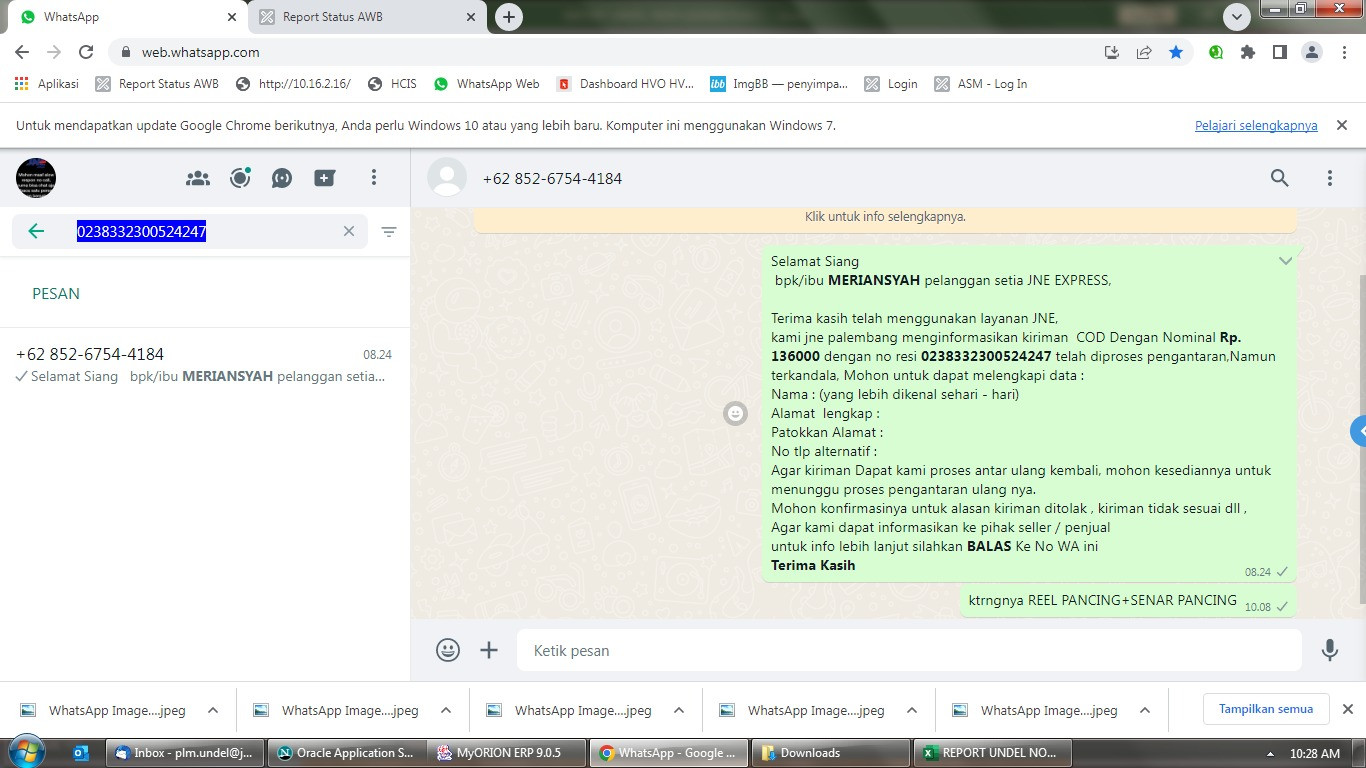1366x768 pixels.
Task: Reload the current page
Action: pyautogui.click(x=86, y=52)
